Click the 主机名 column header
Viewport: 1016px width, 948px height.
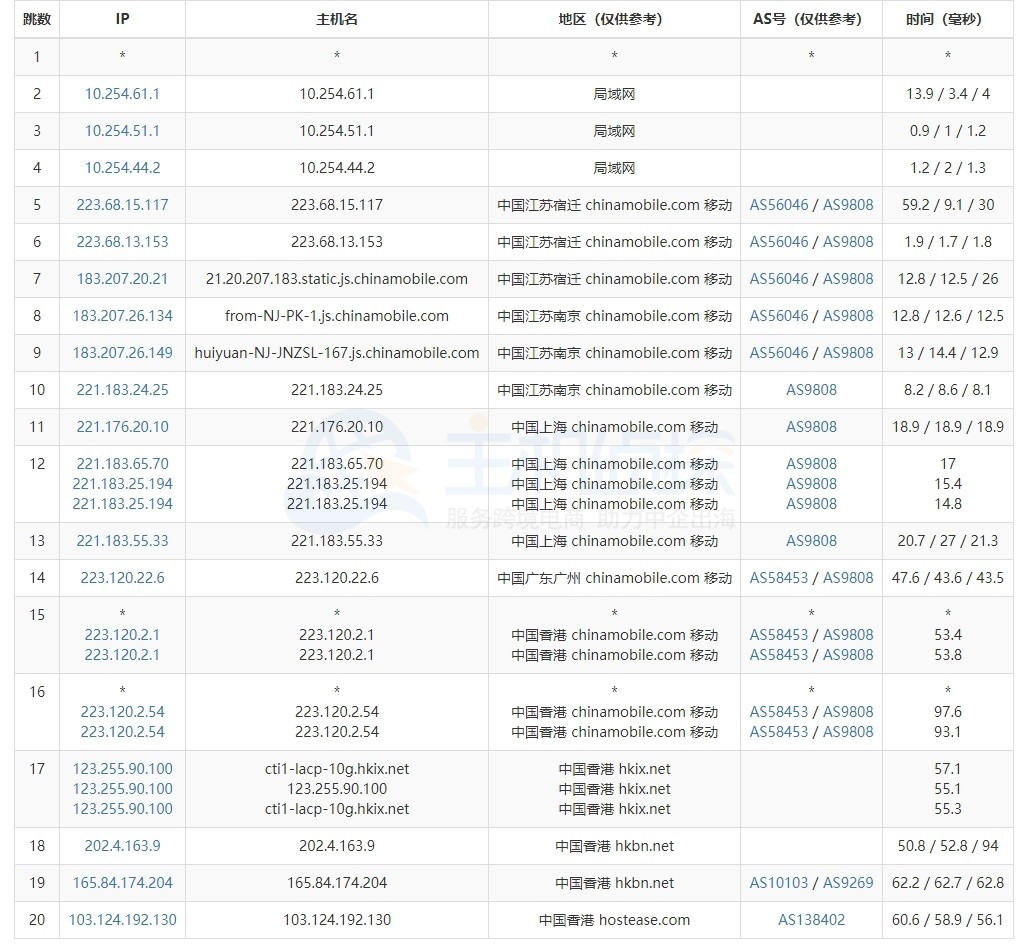pos(336,20)
